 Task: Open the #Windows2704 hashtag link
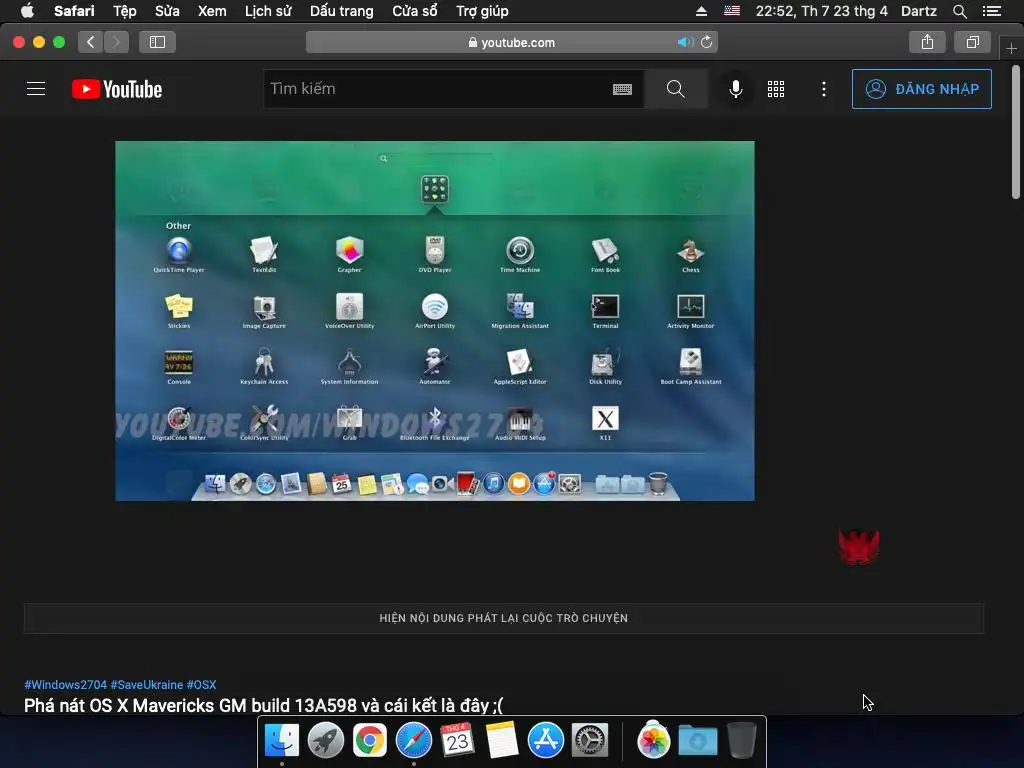coord(65,684)
